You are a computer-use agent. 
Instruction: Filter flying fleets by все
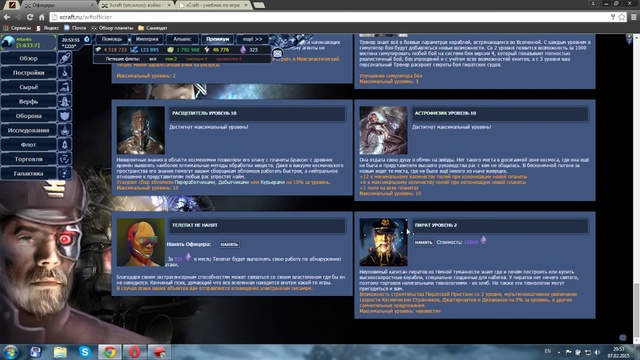[x=153, y=59]
